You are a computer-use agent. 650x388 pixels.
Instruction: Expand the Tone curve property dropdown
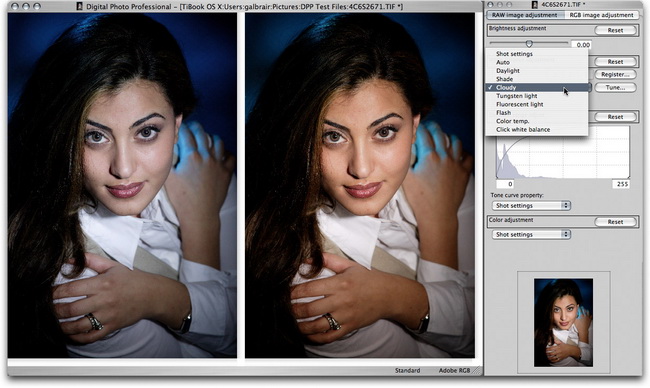(531, 206)
